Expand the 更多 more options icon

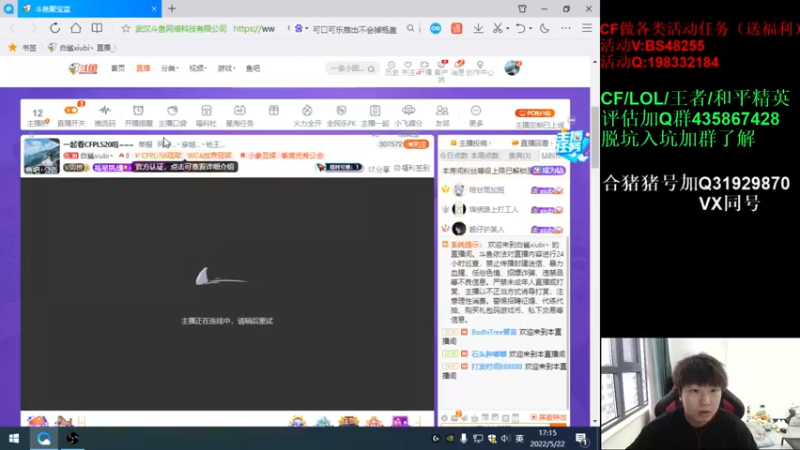[476, 116]
